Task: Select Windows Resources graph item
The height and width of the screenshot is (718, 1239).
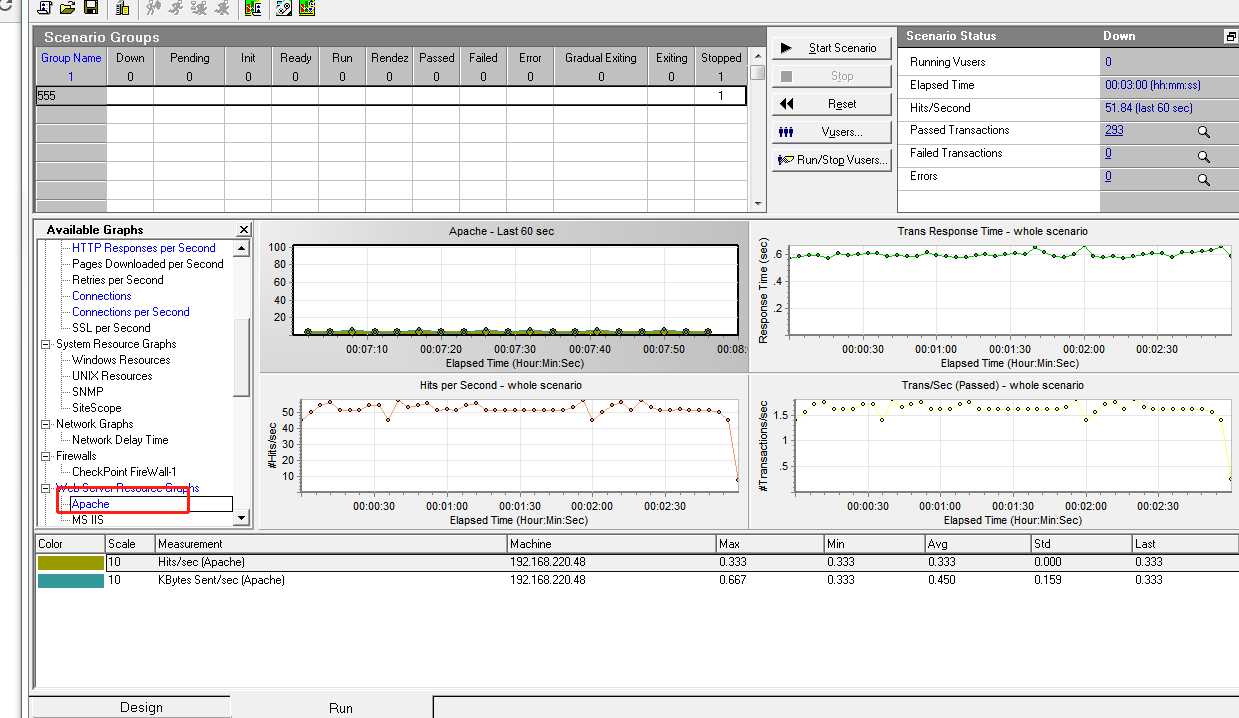Action: click(x=121, y=360)
